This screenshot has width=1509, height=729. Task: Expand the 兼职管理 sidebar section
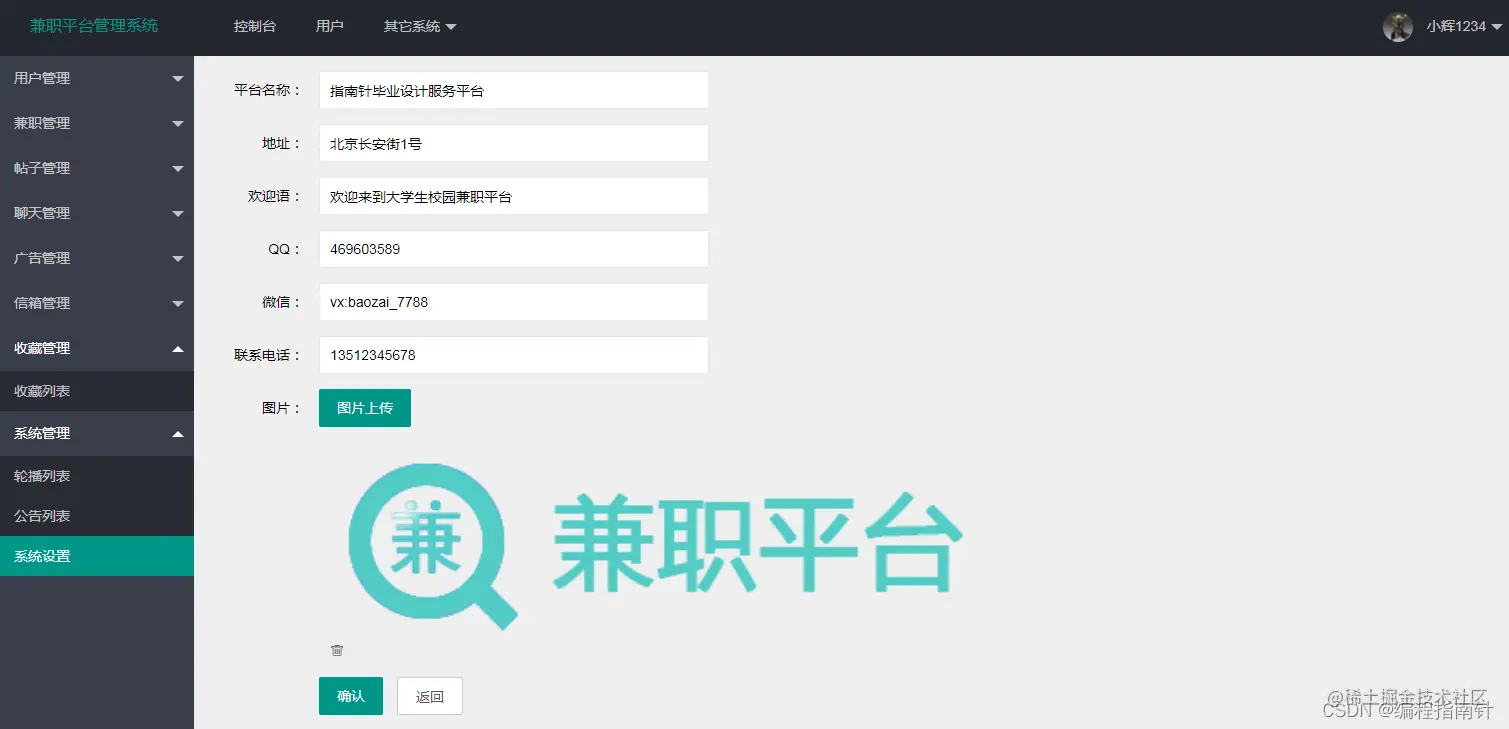pos(97,123)
